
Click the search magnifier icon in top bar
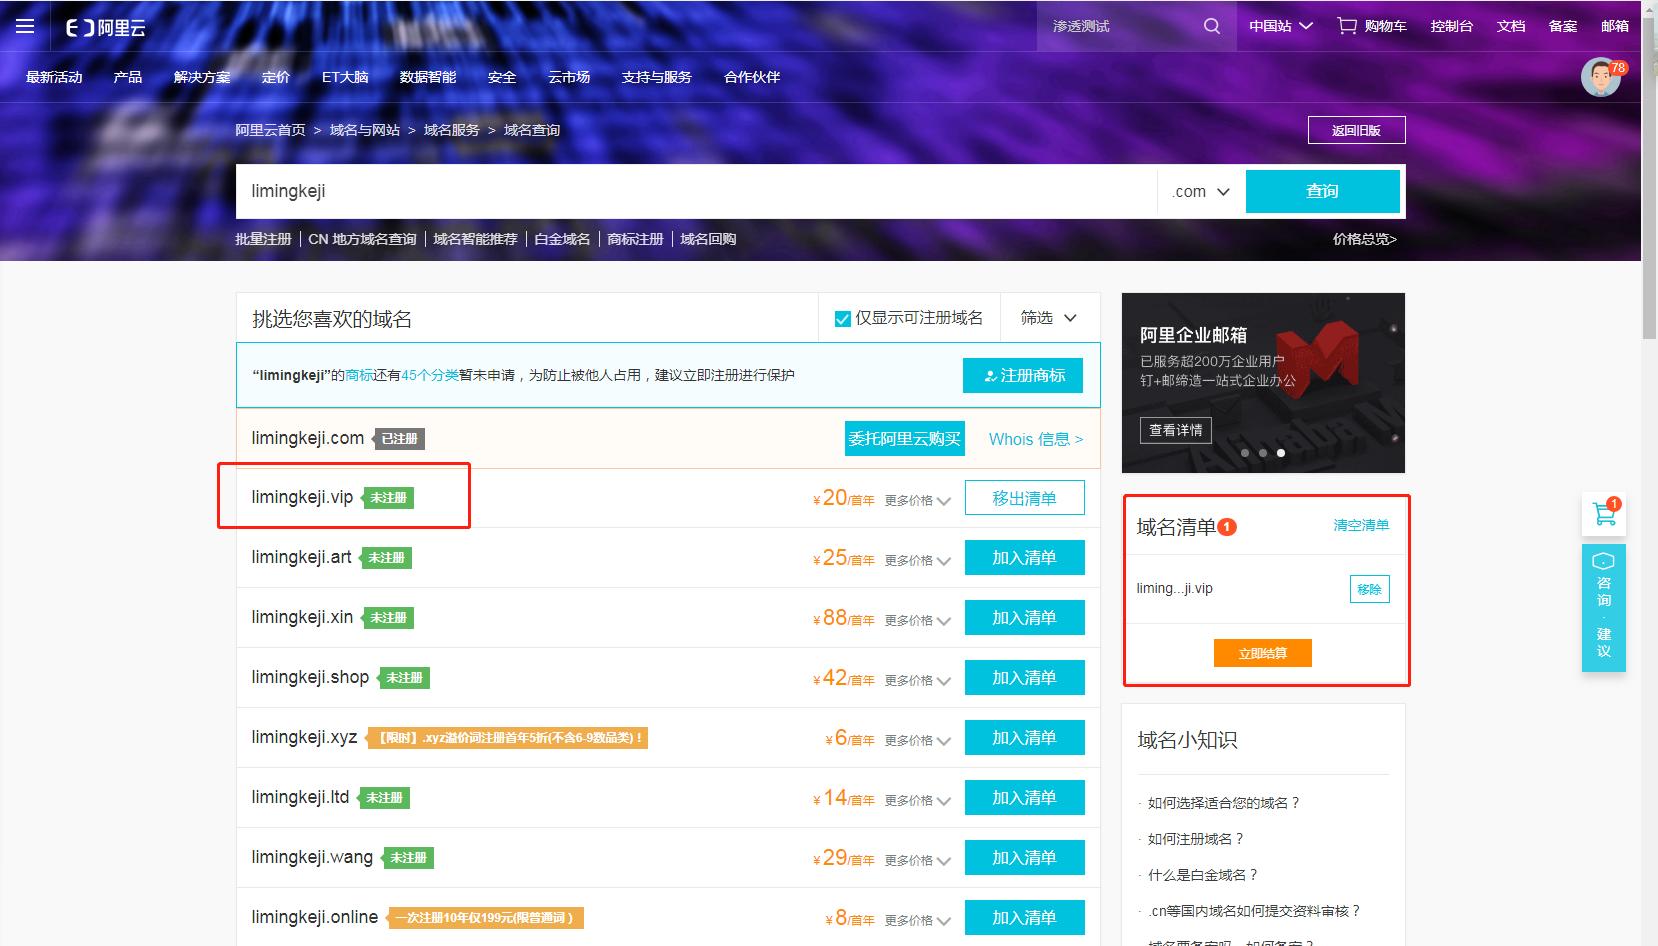1211,26
